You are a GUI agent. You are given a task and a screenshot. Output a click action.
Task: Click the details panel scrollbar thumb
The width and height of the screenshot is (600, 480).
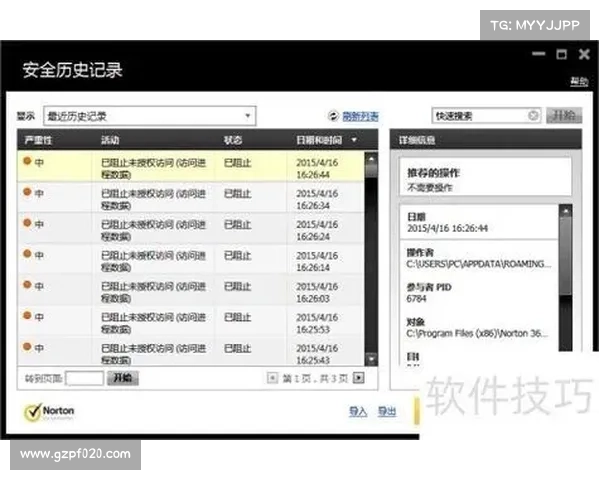point(566,256)
